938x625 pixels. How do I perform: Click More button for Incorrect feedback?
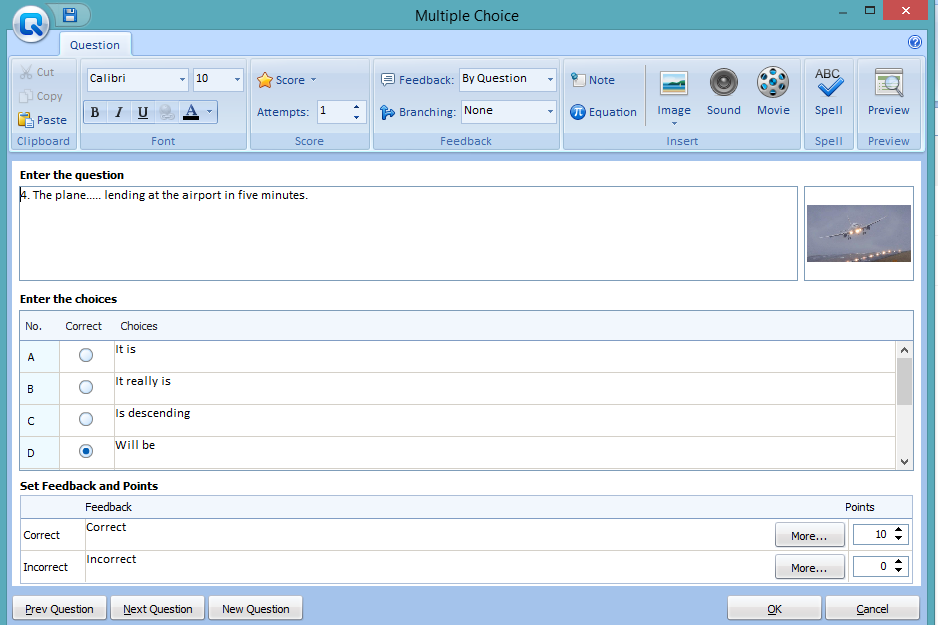point(809,568)
